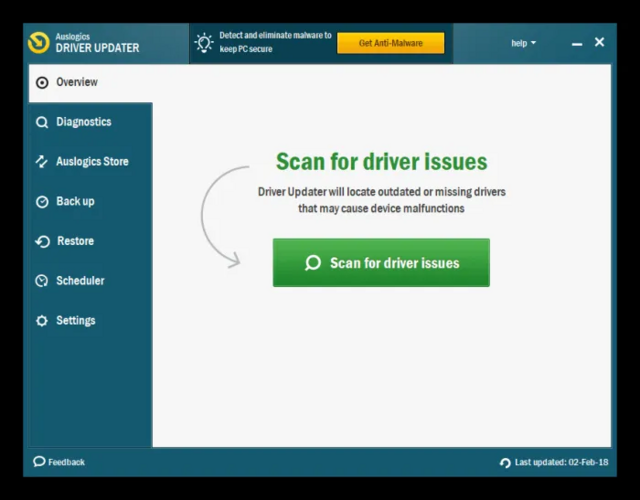The height and width of the screenshot is (500, 640).
Task: Close the Driver Updater window
Action: pyautogui.click(x=599, y=42)
